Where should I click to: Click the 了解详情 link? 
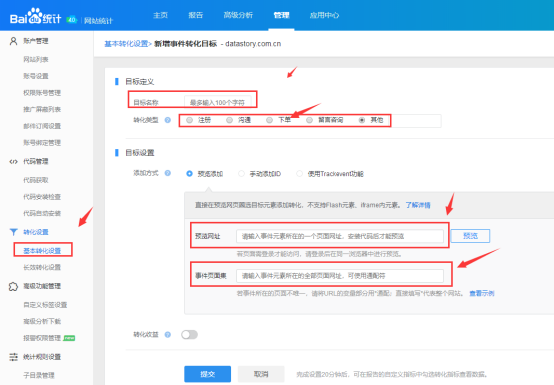pyautogui.click(x=418, y=205)
